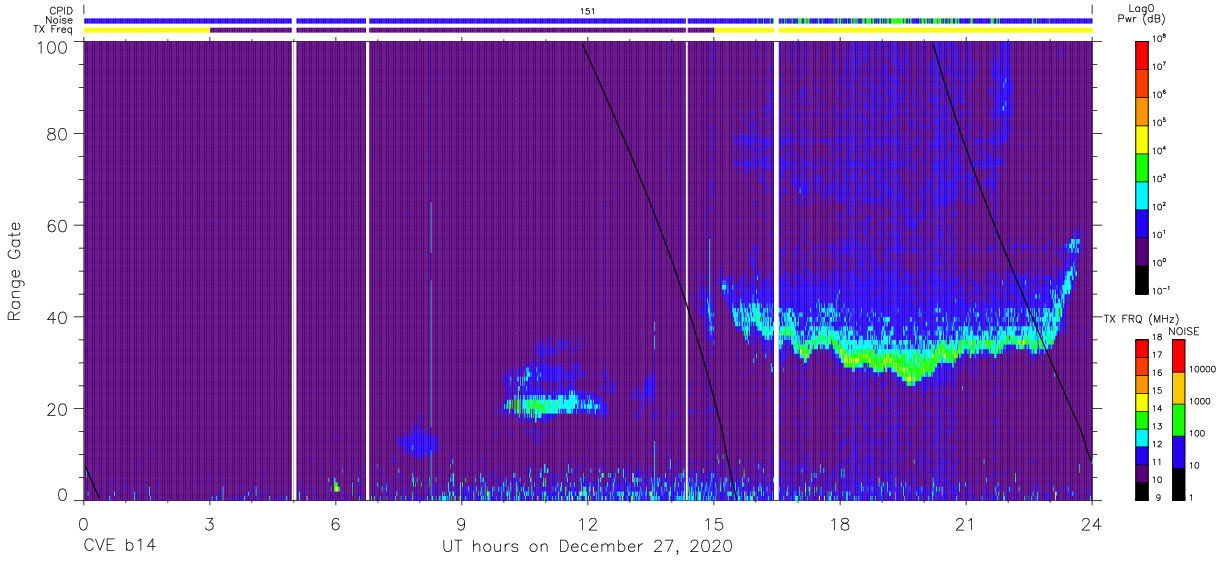The width and height of the screenshot is (1228, 567).
Task: Select x-axis tick label '12'
Action: [x=588, y=522]
